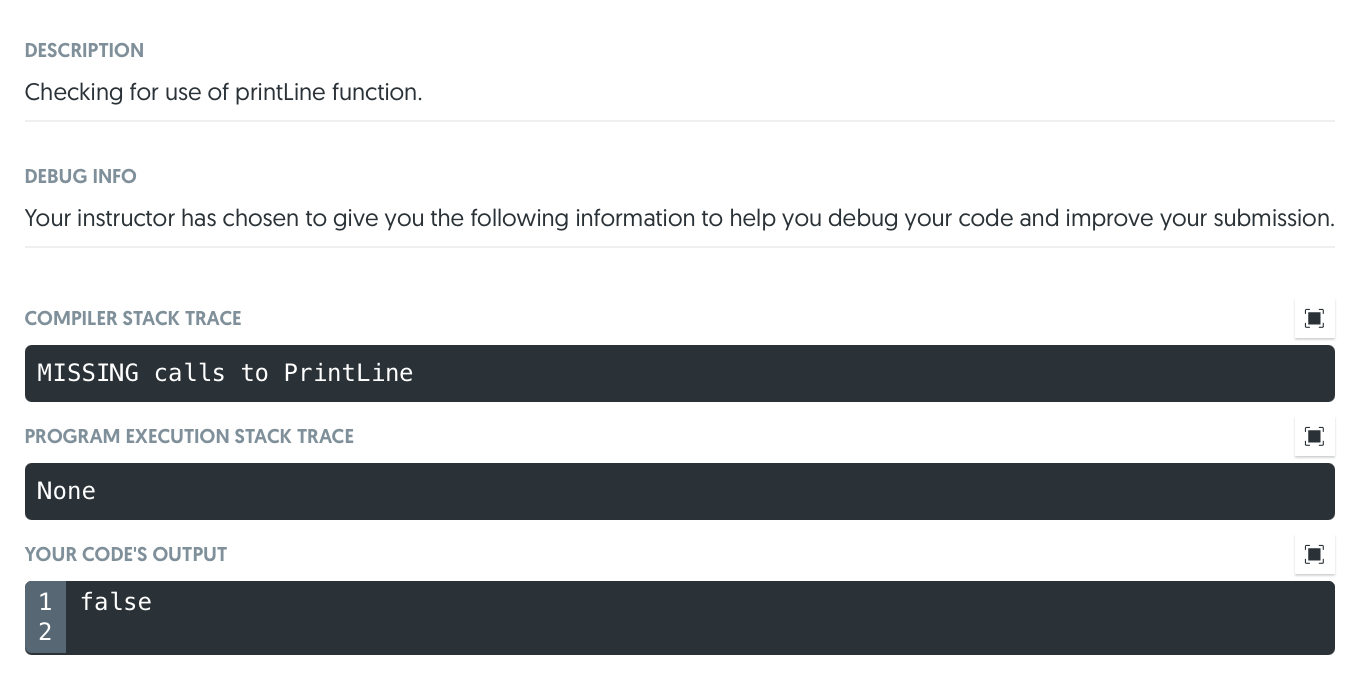Viewport: 1358px width, 694px height.
Task: Select the PROGRAM EXECUTION STACK TRACE heading
Action: pos(189,436)
